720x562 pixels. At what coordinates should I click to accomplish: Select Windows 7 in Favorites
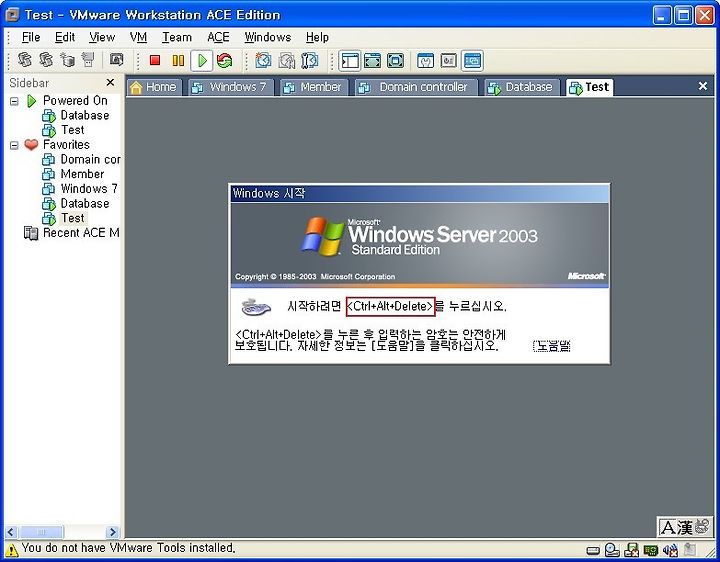click(89, 189)
